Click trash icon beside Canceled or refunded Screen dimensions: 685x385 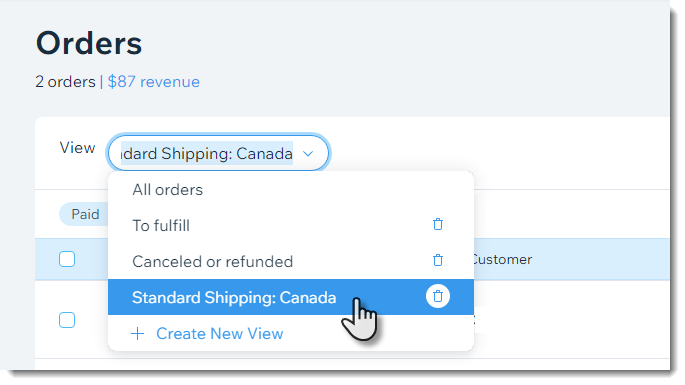point(438,260)
